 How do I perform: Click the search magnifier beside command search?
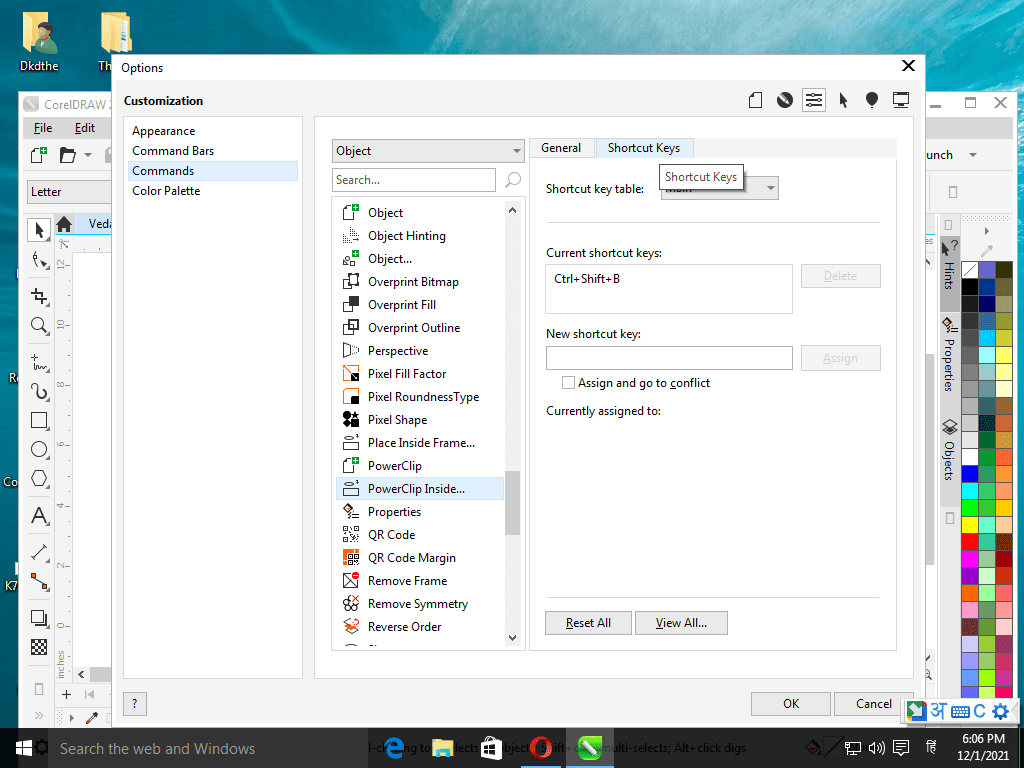pos(513,180)
